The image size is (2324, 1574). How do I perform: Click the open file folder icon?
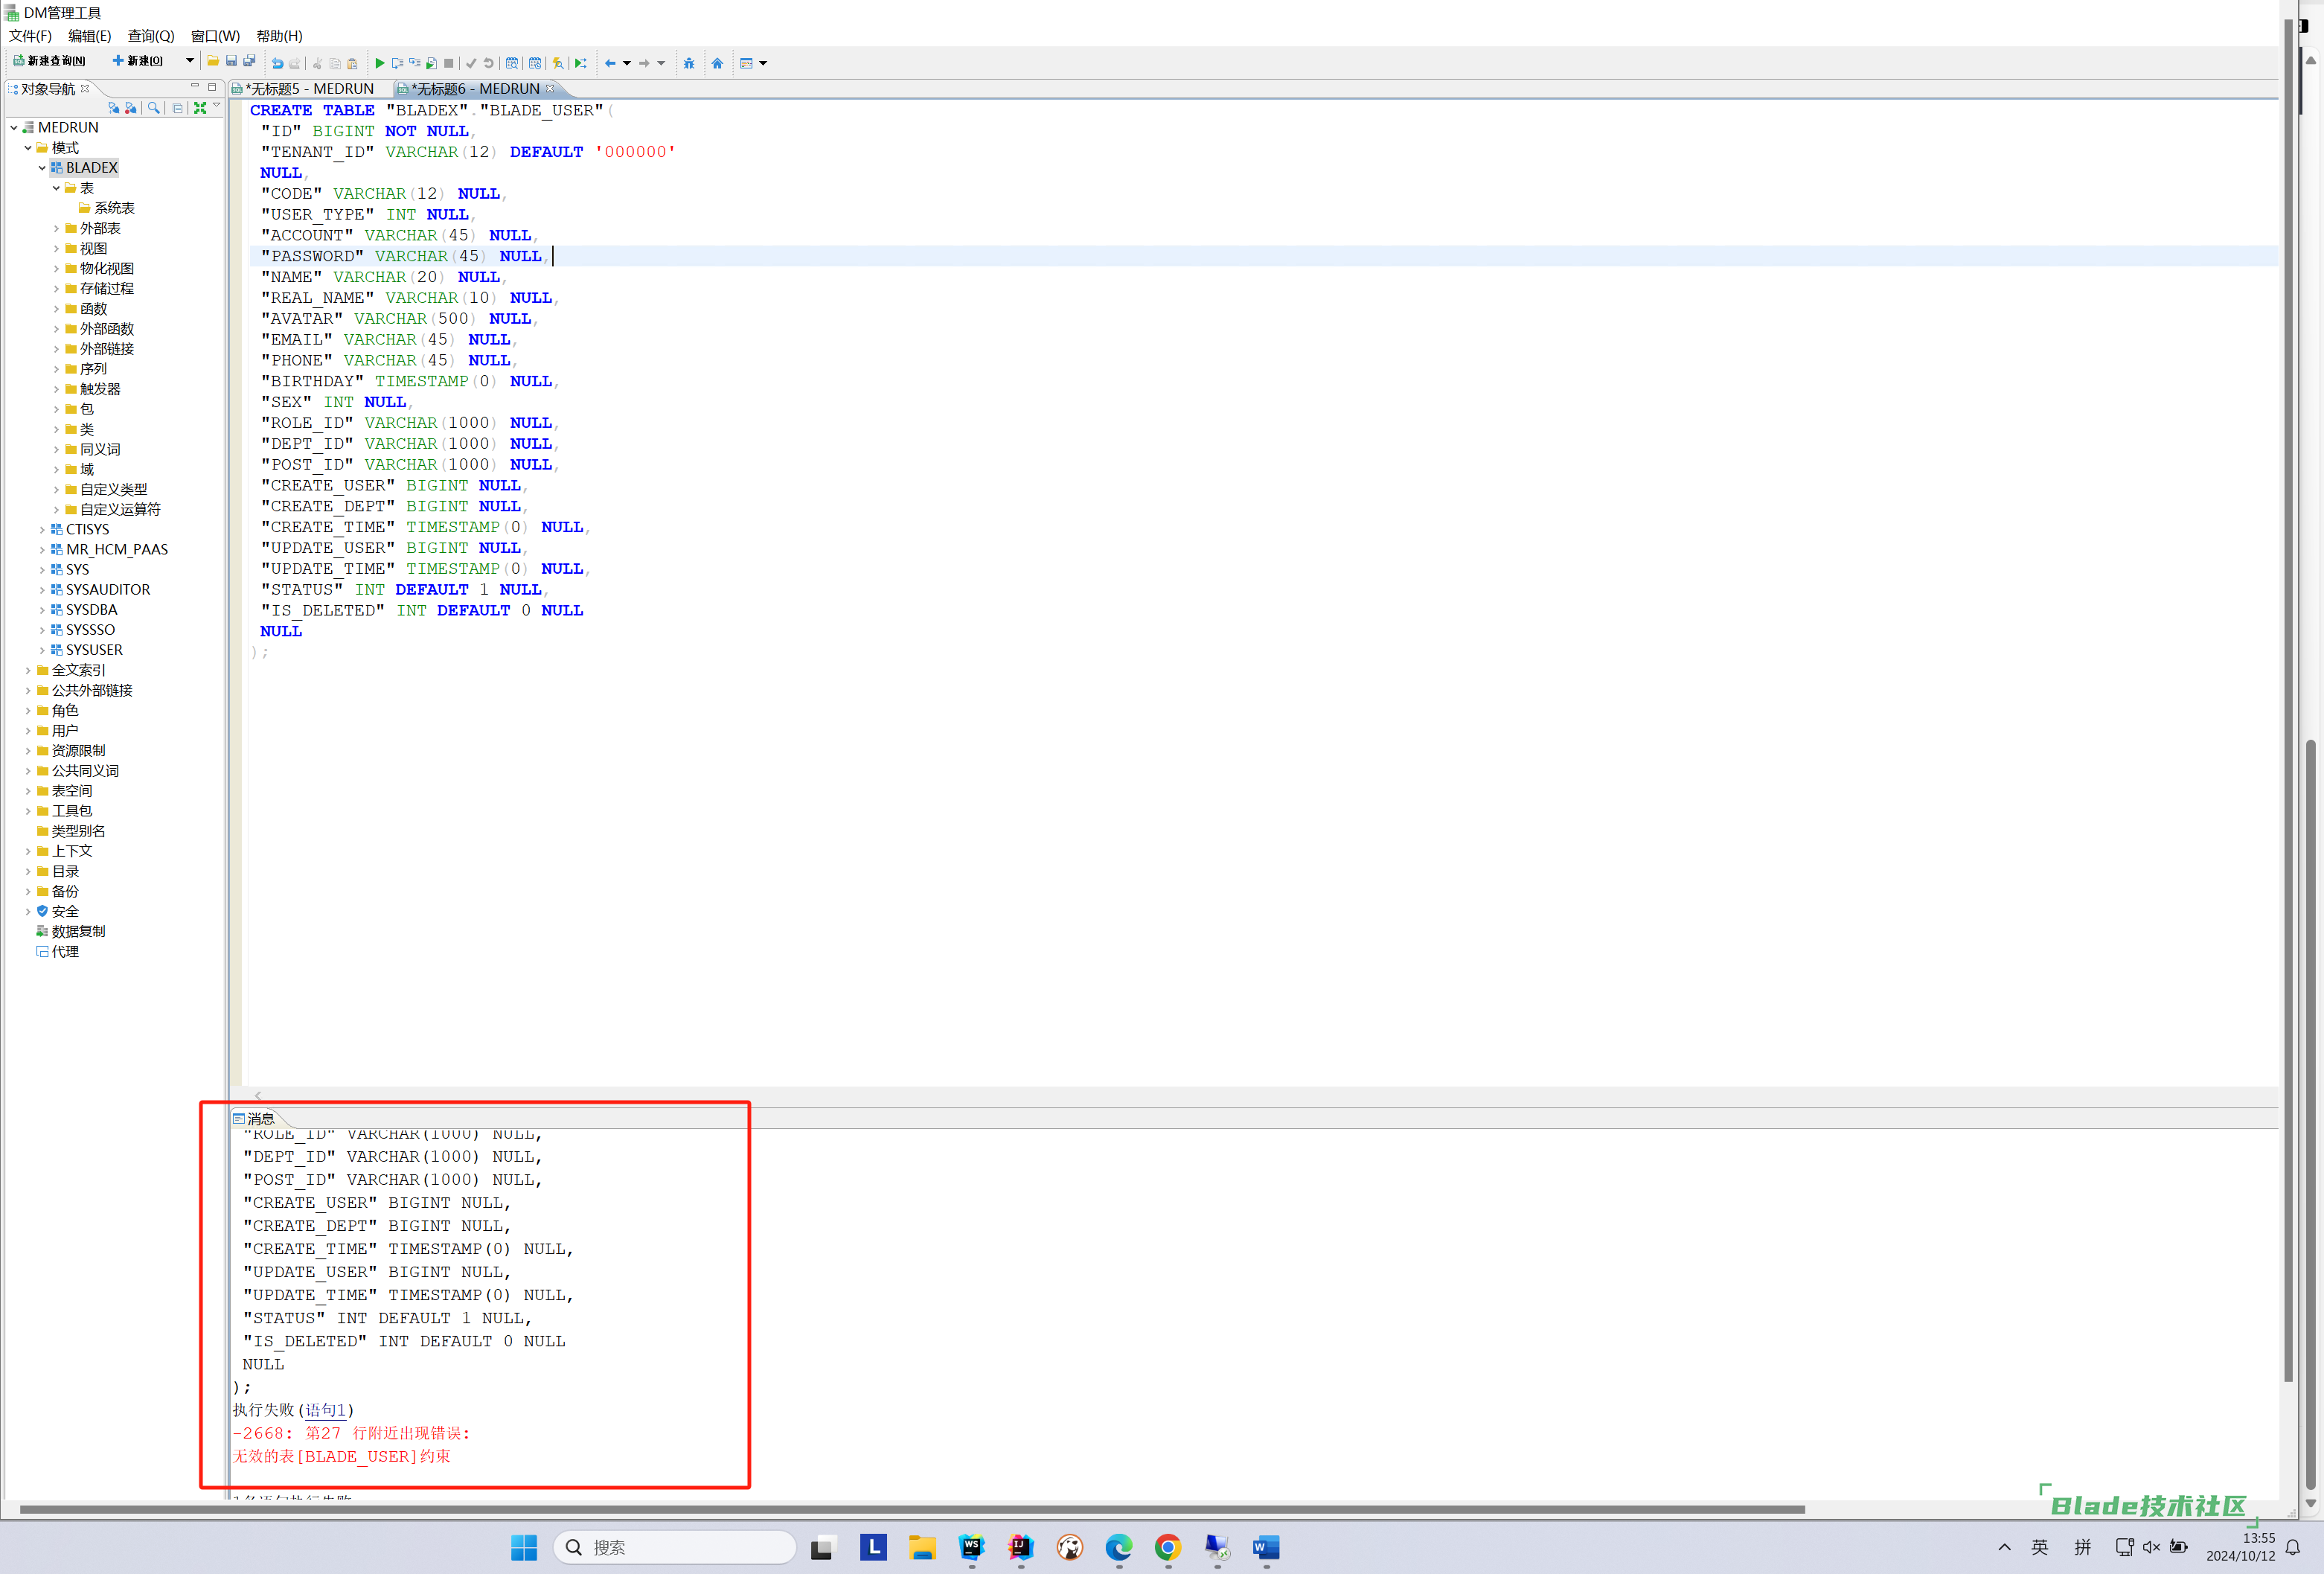pos(213,62)
